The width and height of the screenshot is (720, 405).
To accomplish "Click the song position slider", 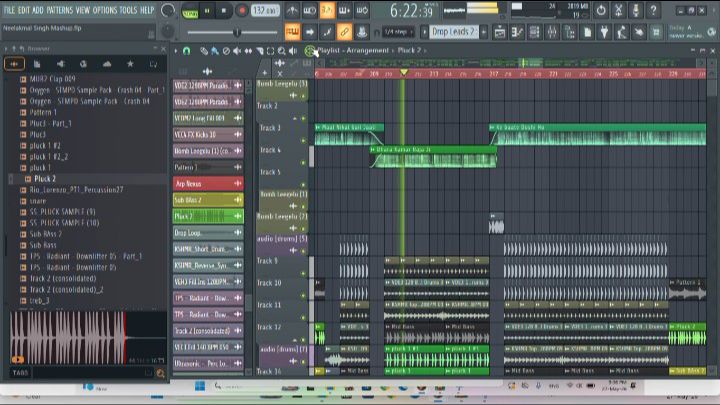I will coord(232,32).
